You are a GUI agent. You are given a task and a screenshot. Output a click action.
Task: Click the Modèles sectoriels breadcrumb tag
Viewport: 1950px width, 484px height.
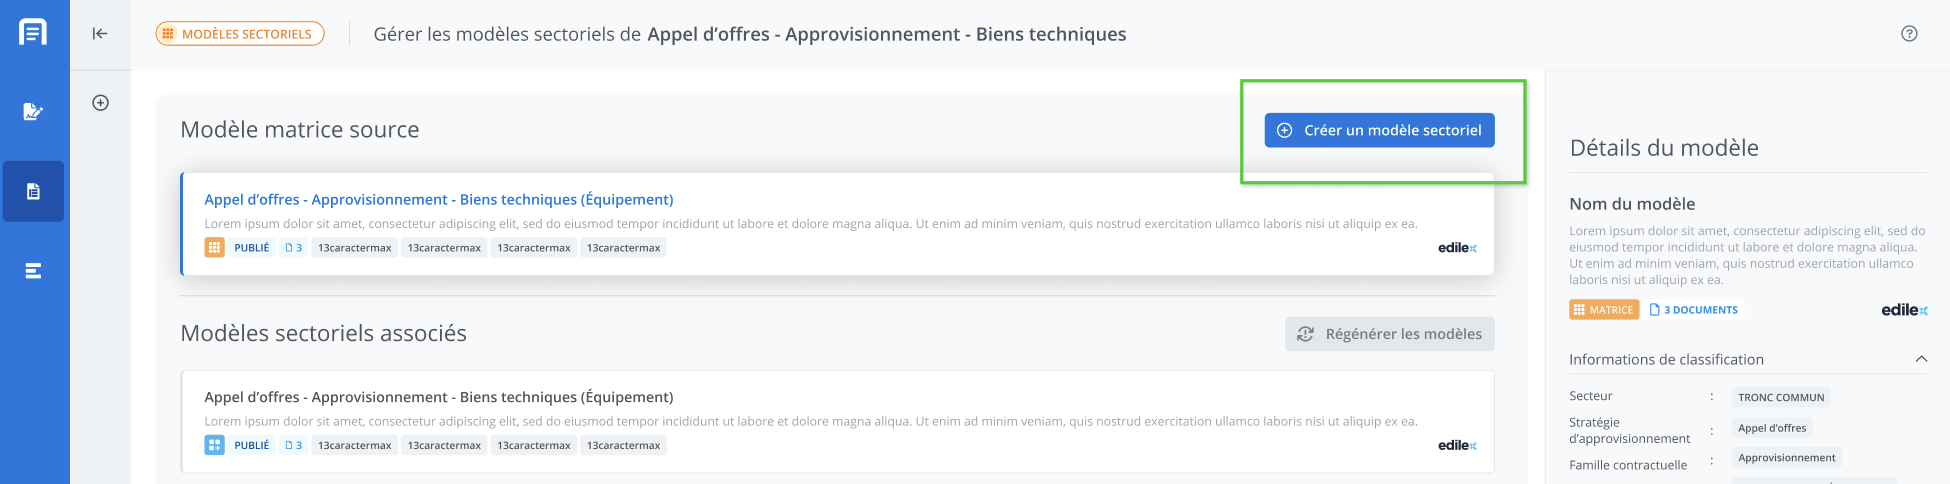pos(240,34)
